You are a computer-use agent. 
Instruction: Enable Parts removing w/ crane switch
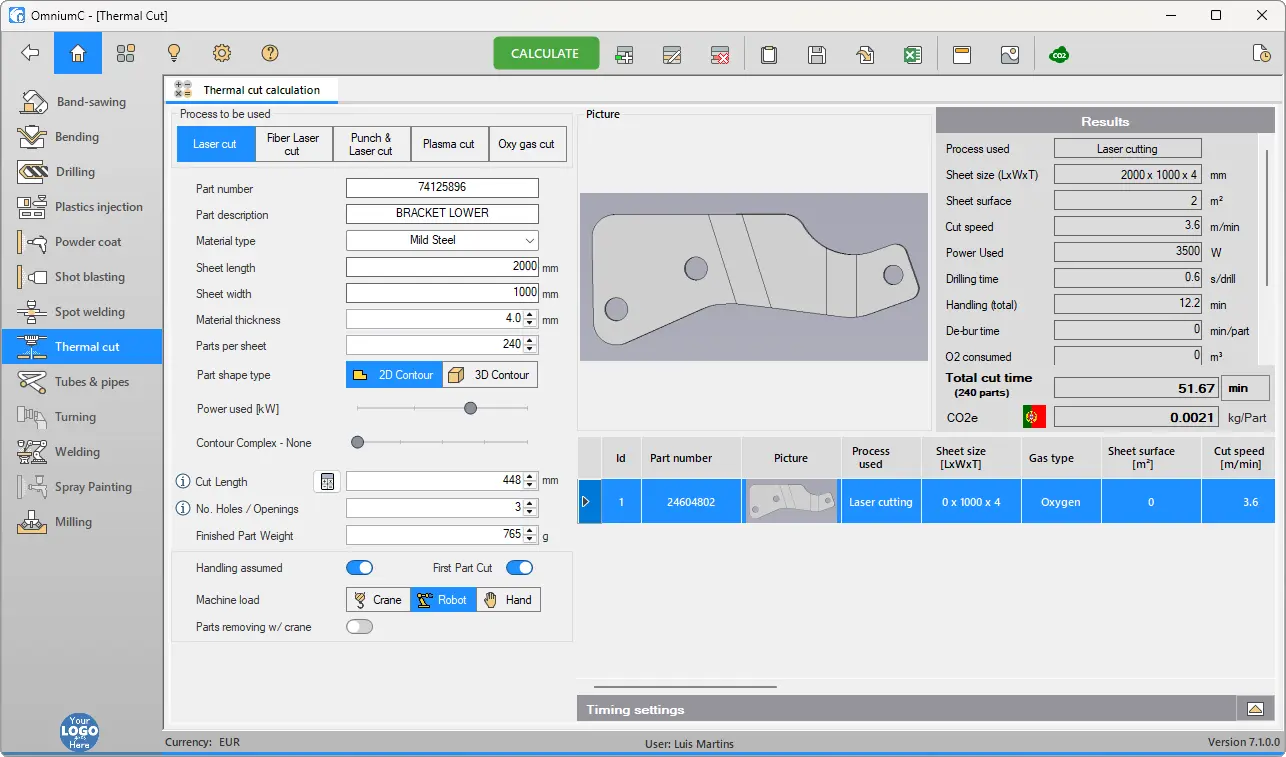point(359,627)
